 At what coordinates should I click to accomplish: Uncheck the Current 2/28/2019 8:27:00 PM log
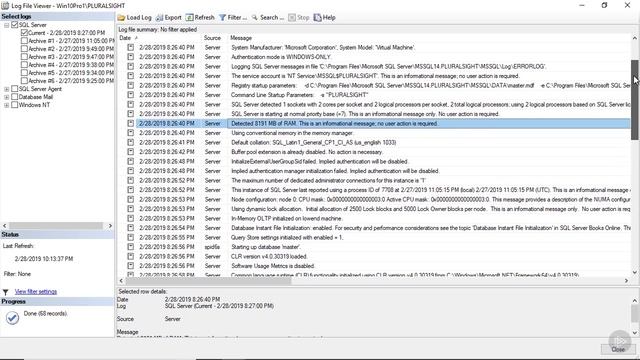pos(24,33)
